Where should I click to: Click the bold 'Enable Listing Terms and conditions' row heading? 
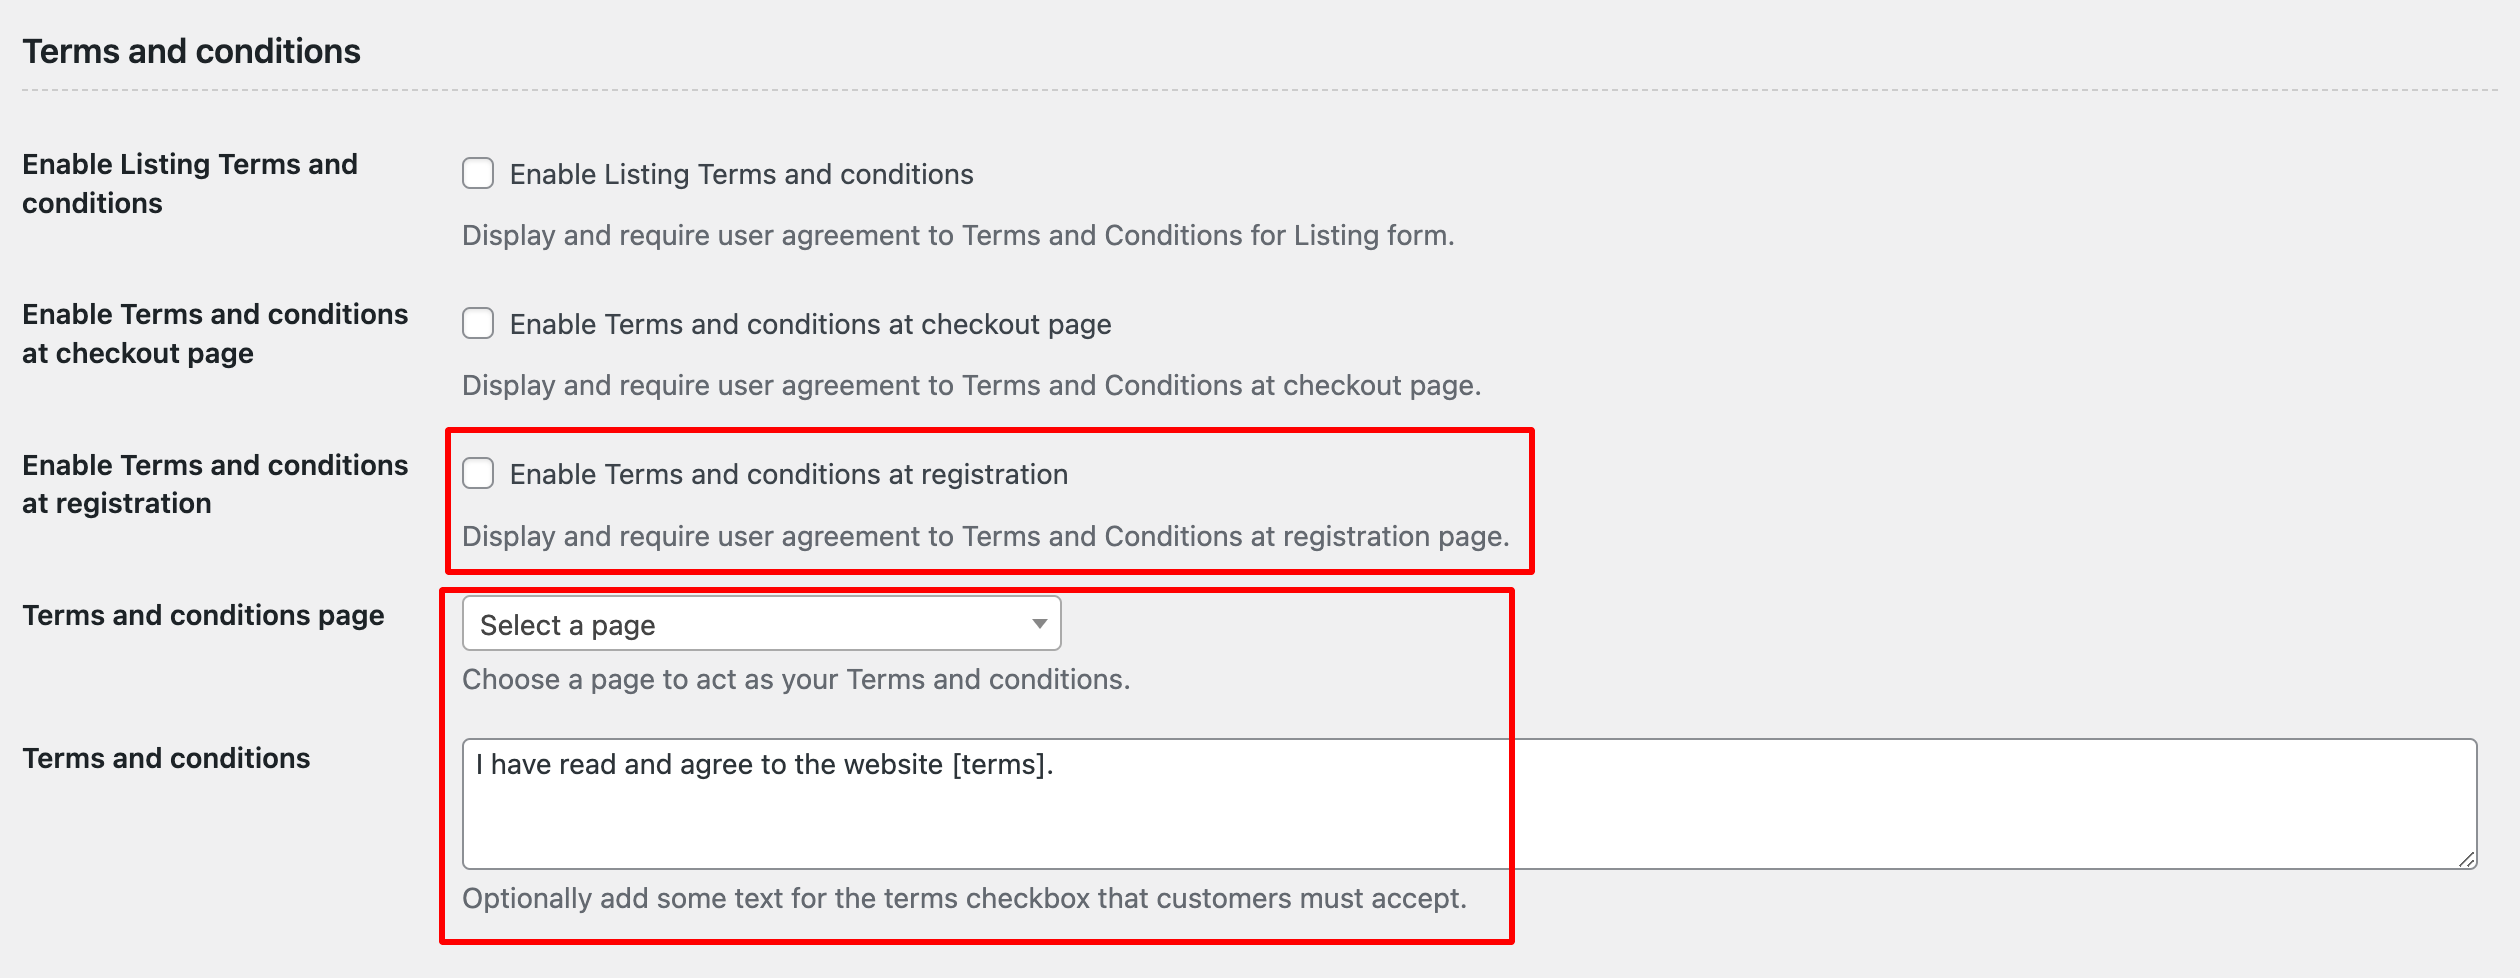(190, 183)
